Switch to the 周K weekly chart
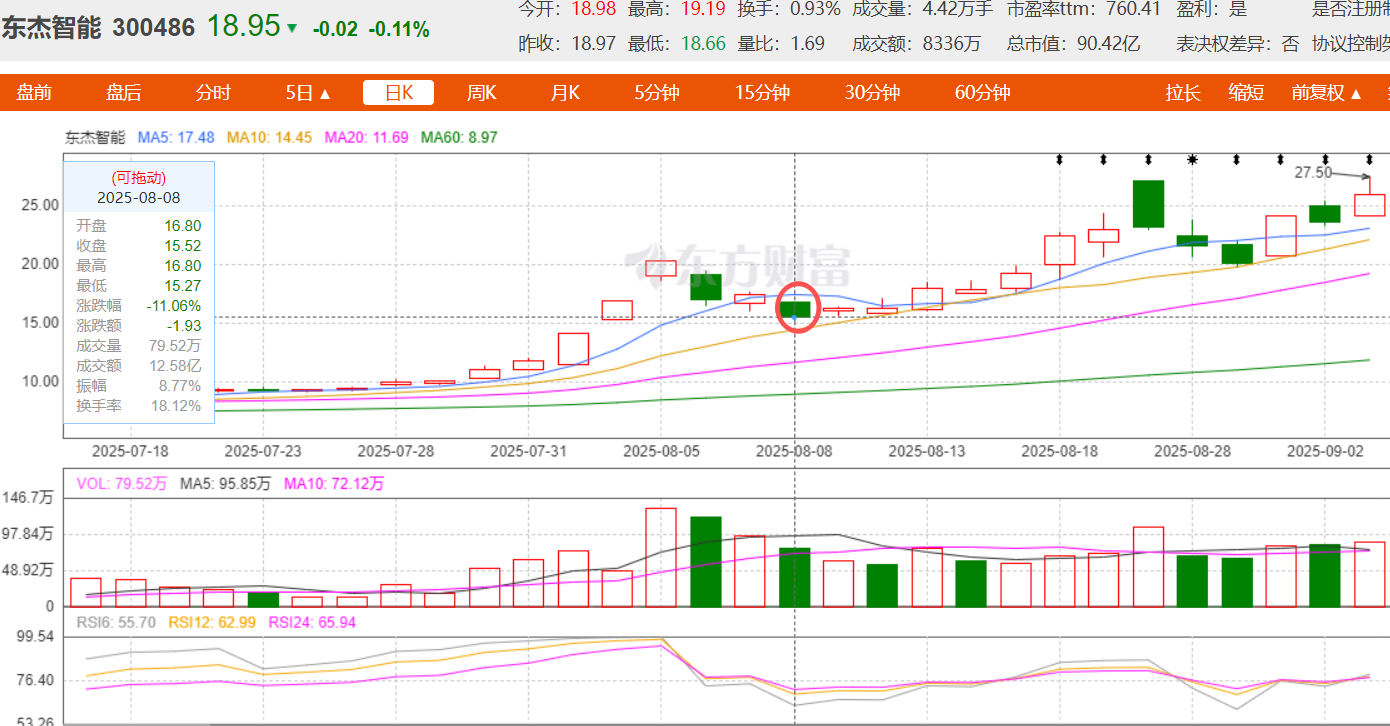The image size is (1390, 726). (x=482, y=93)
